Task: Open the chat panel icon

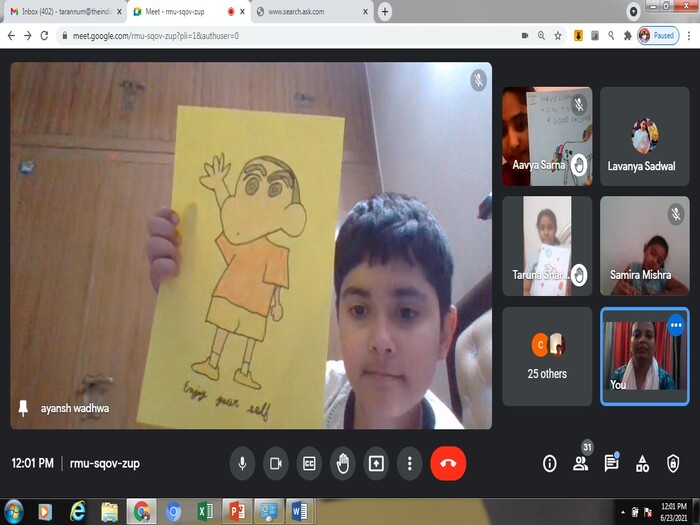Action: pos(611,463)
